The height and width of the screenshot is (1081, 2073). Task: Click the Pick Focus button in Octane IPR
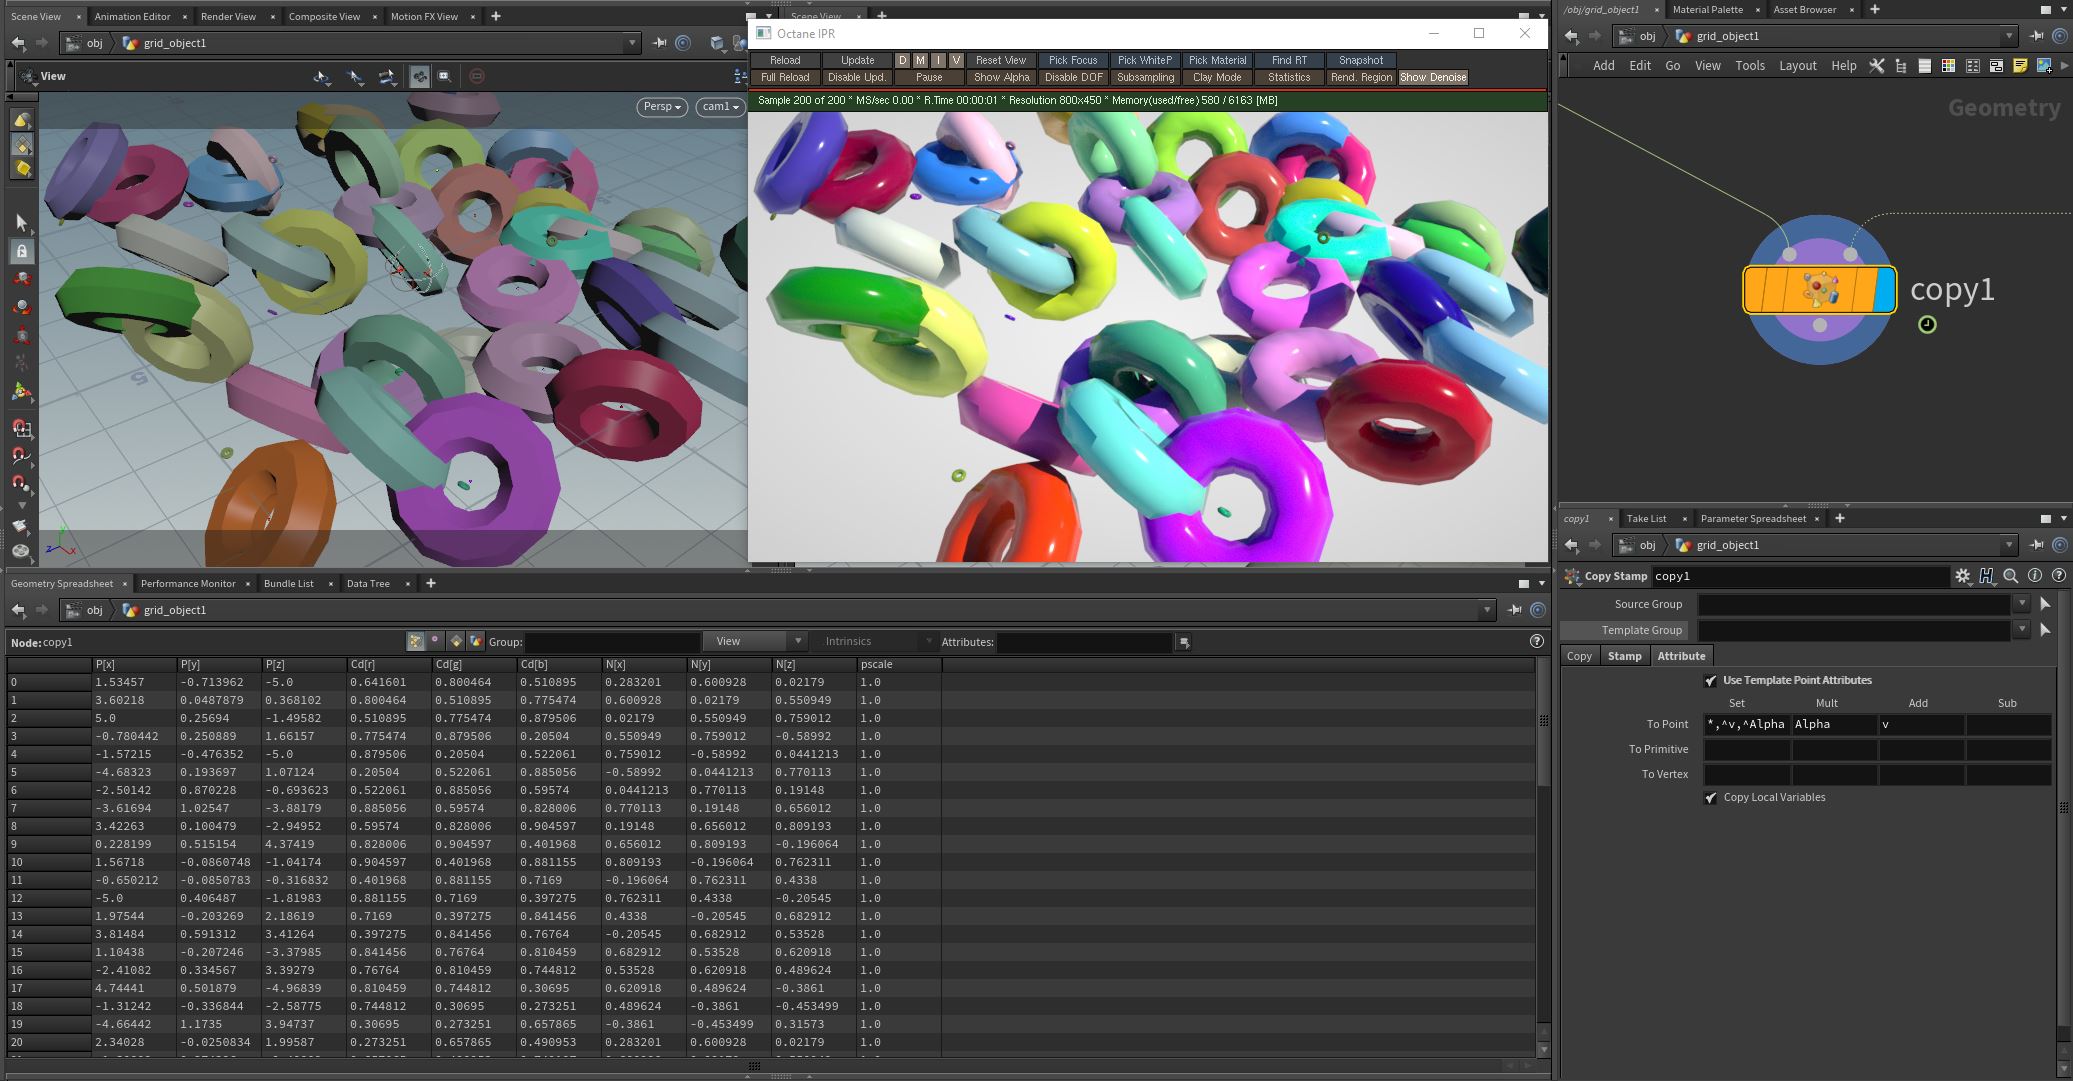click(x=1072, y=60)
